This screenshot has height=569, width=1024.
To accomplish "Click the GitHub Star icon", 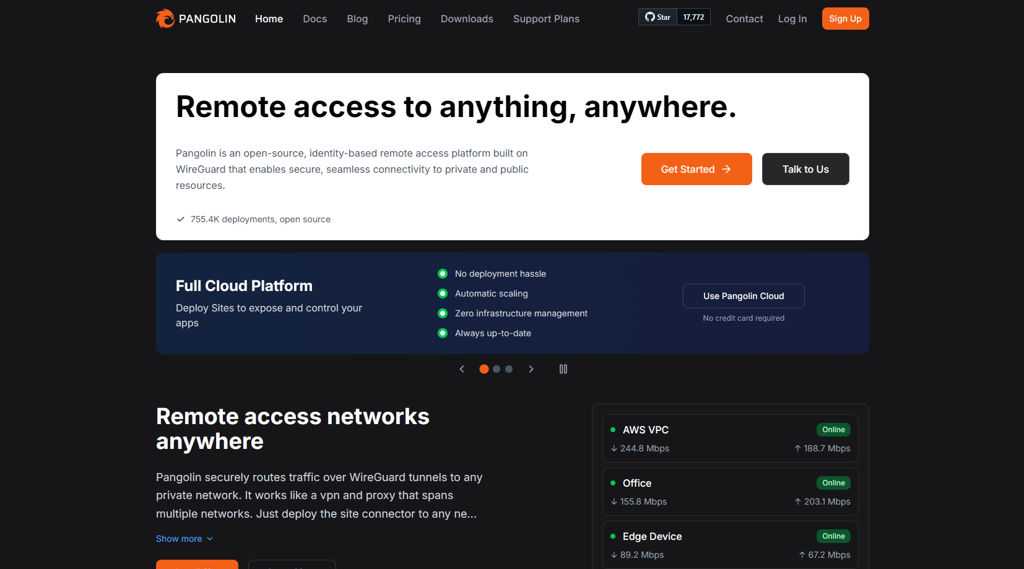I will coord(650,17).
